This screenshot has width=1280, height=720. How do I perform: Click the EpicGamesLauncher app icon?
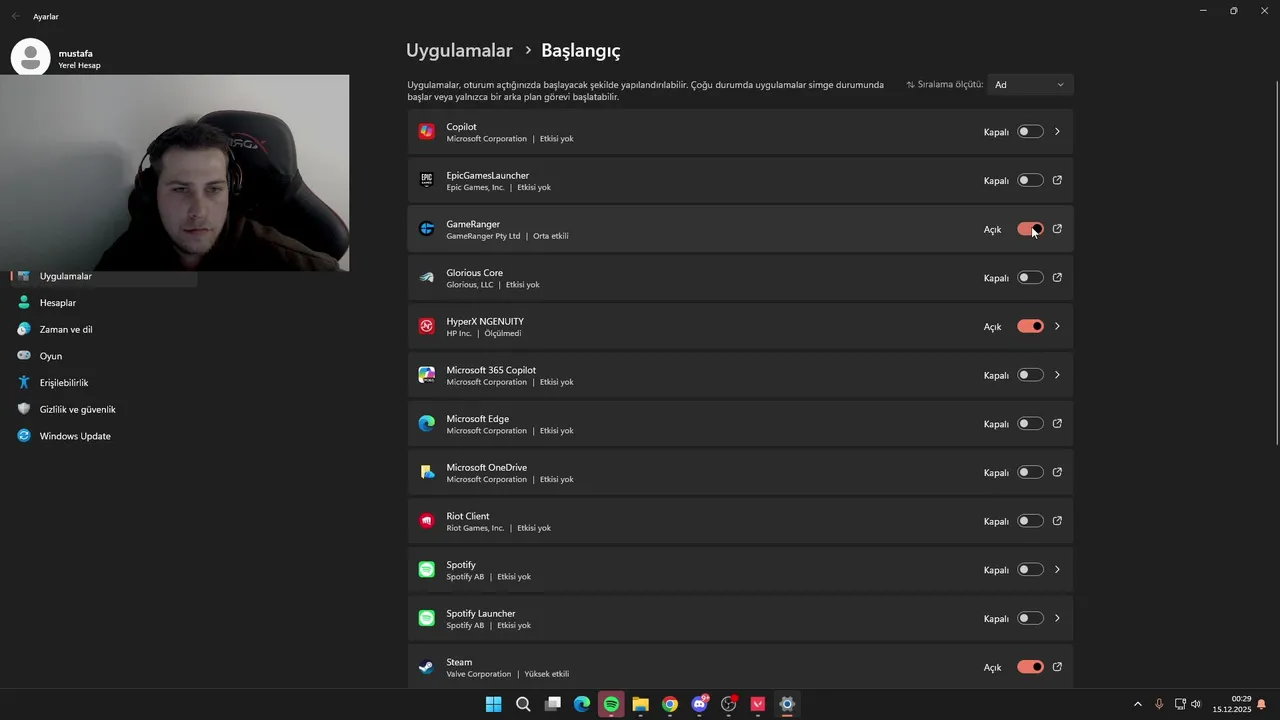(x=427, y=180)
